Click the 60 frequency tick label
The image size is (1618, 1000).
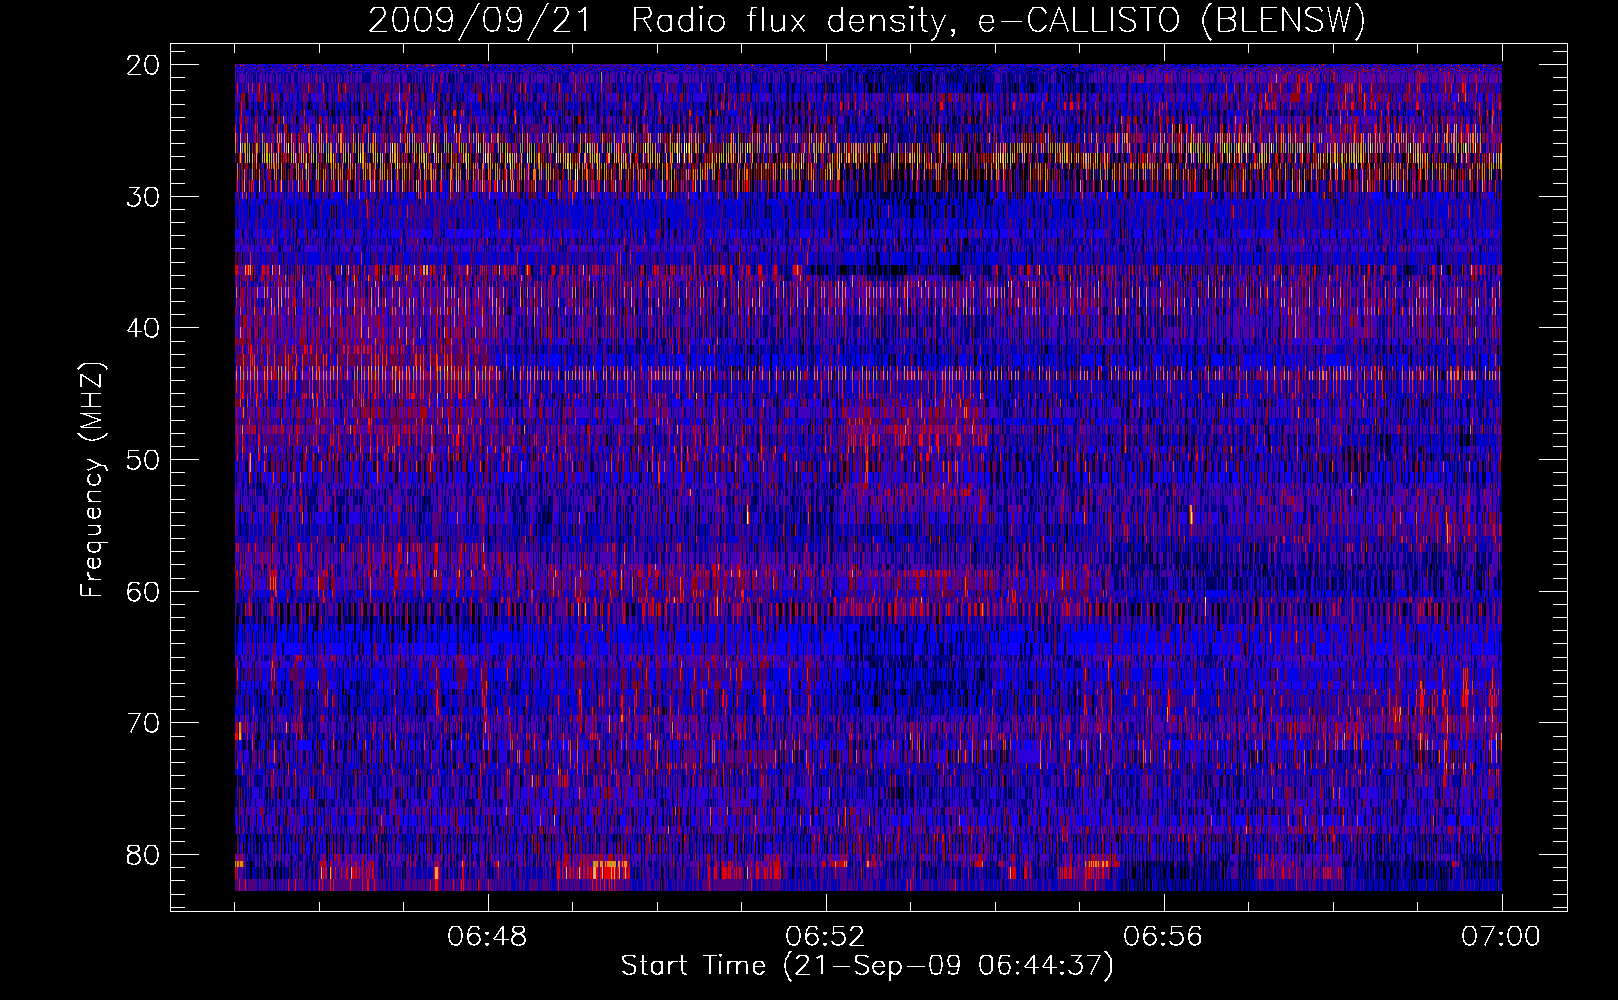pos(144,591)
